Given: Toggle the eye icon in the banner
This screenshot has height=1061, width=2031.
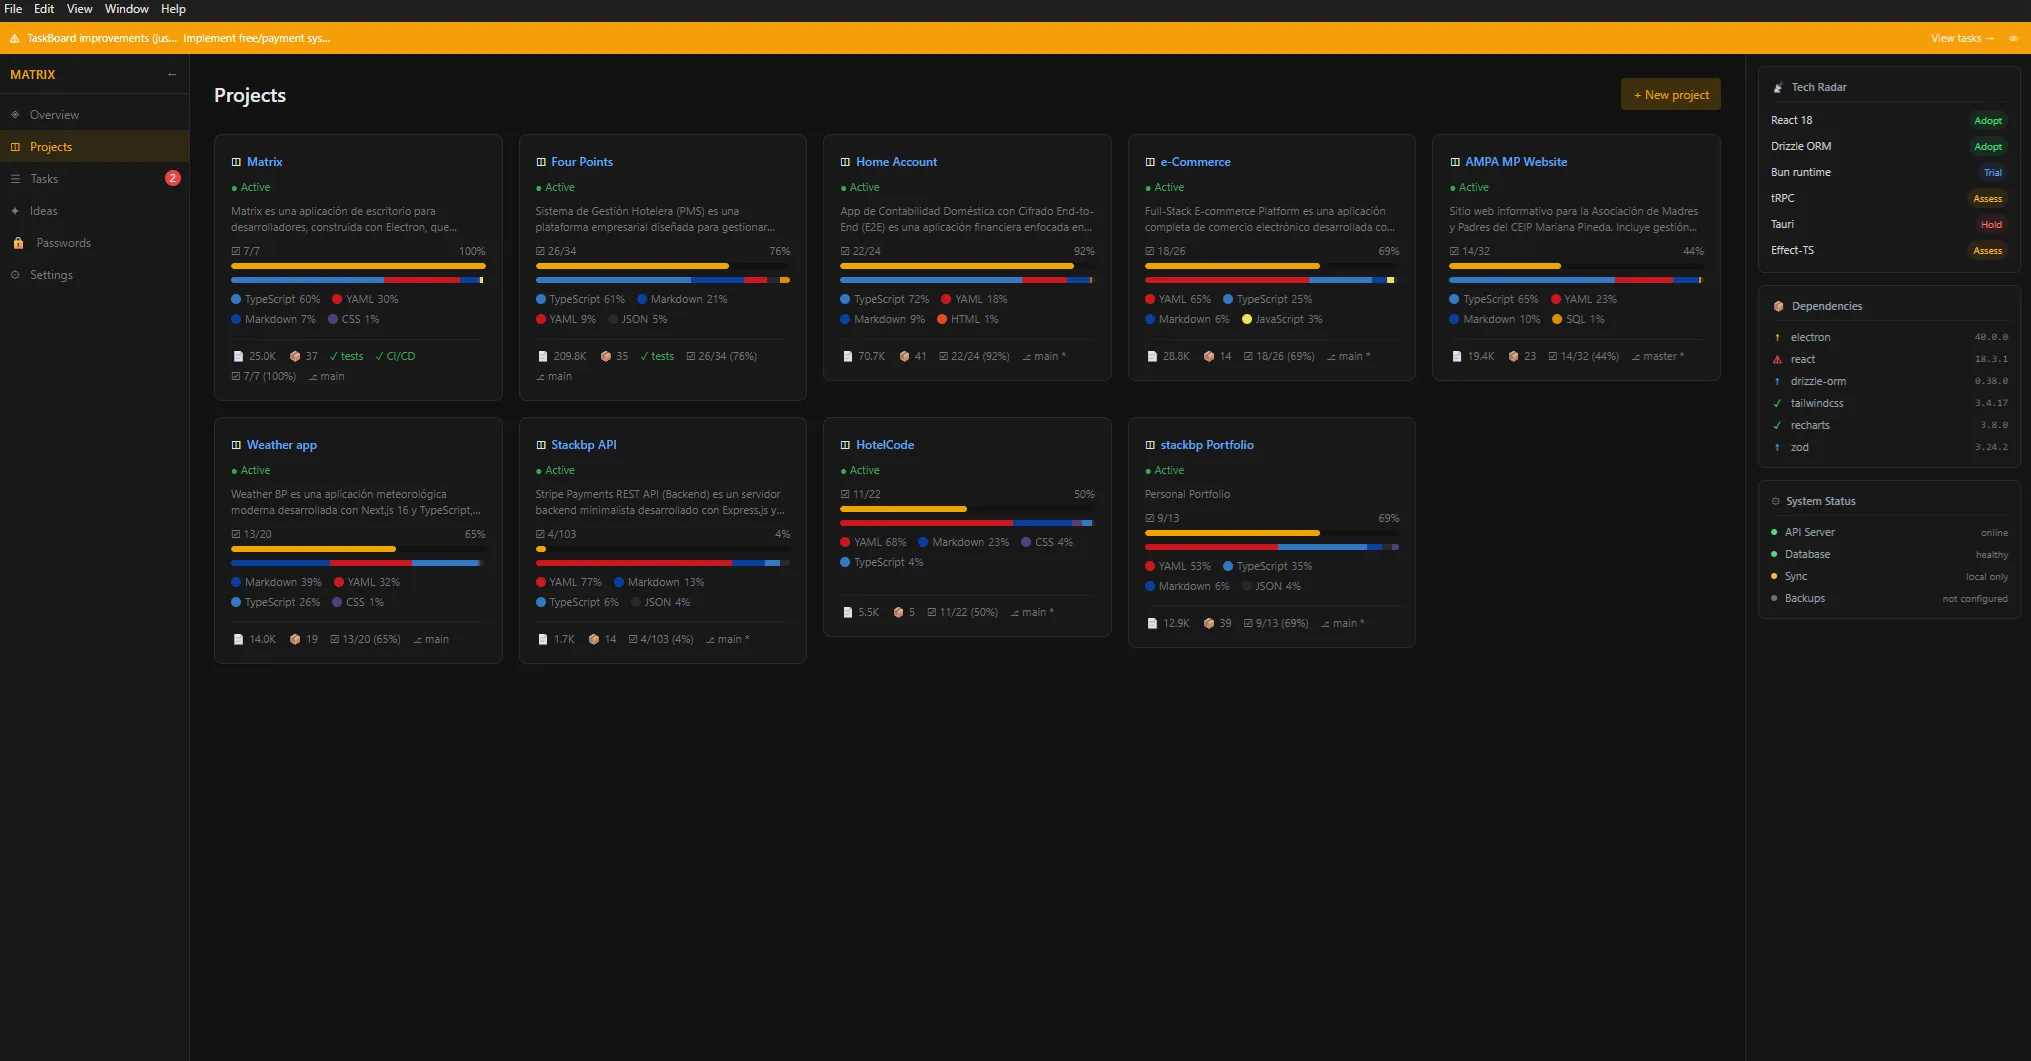Looking at the screenshot, I should click(x=2013, y=39).
